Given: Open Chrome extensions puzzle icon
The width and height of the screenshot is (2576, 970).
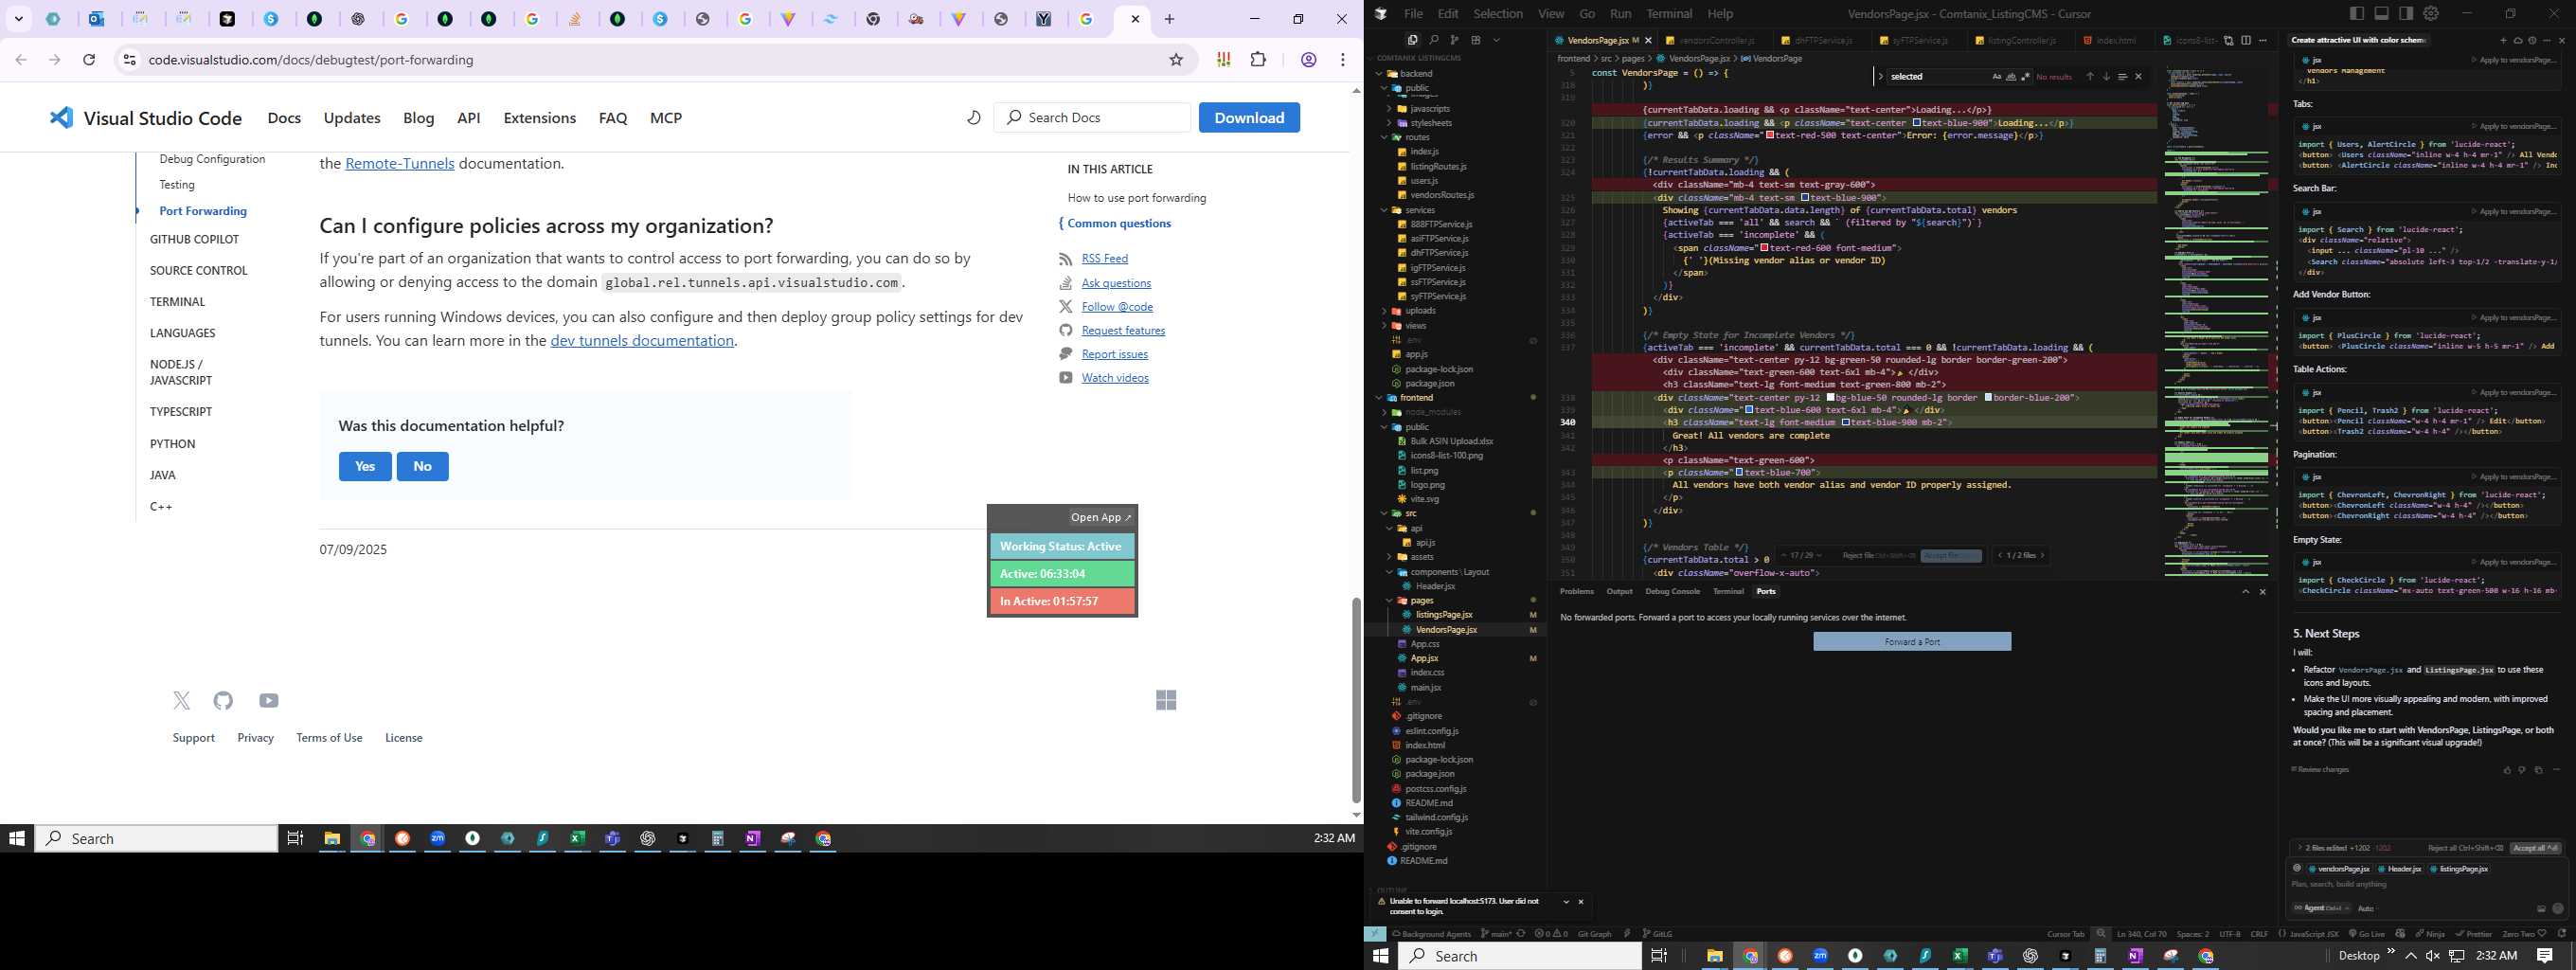Looking at the screenshot, I should (1258, 60).
